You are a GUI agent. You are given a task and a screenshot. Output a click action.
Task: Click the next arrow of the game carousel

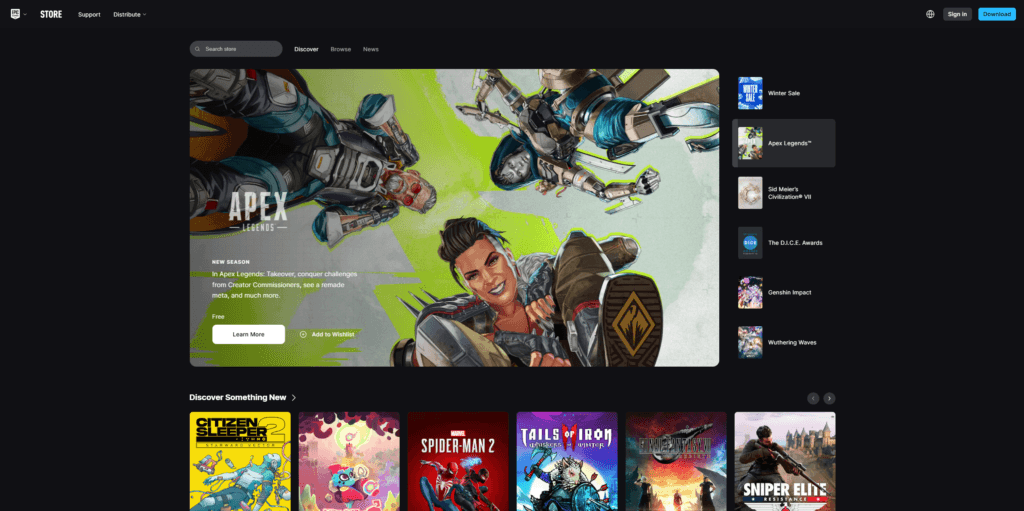pyautogui.click(x=829, y=398)
